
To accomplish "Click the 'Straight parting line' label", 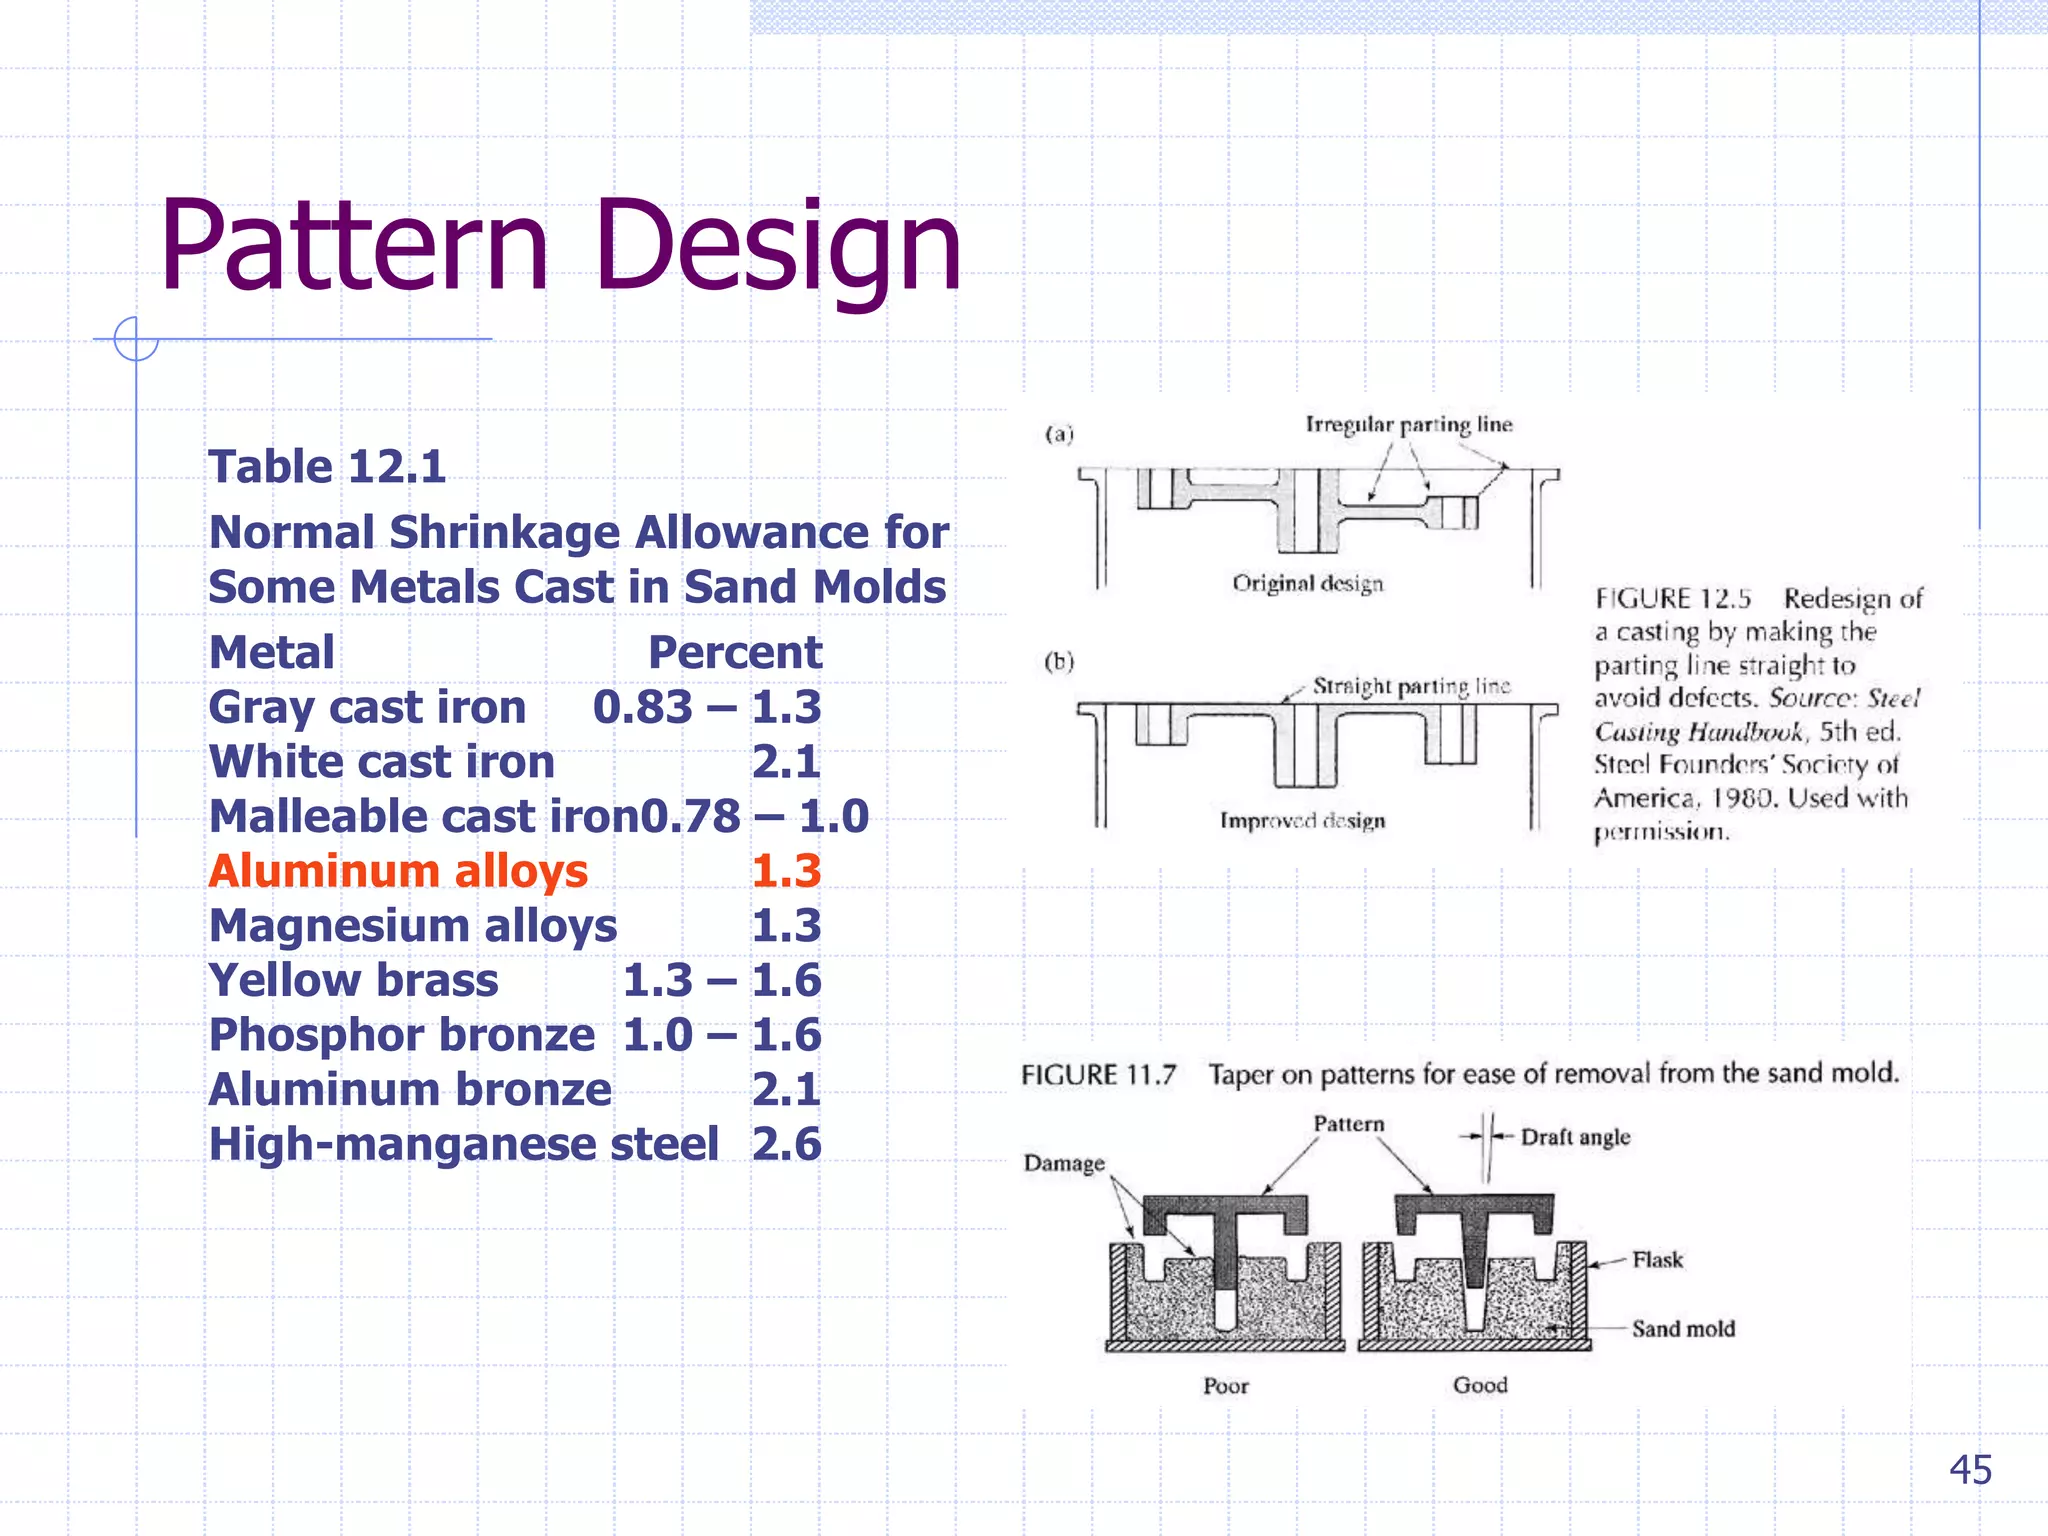I will pyautogui.click(x=1412, y=686).
